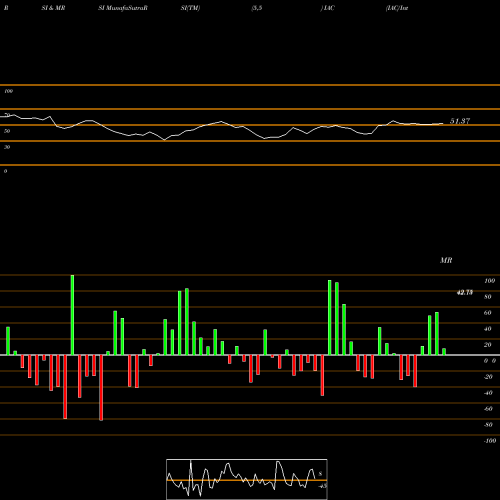Viewport: 500px width, 500px height.
Task: Click the tallest green bar in the MR histogram
Action: point(72,315)
